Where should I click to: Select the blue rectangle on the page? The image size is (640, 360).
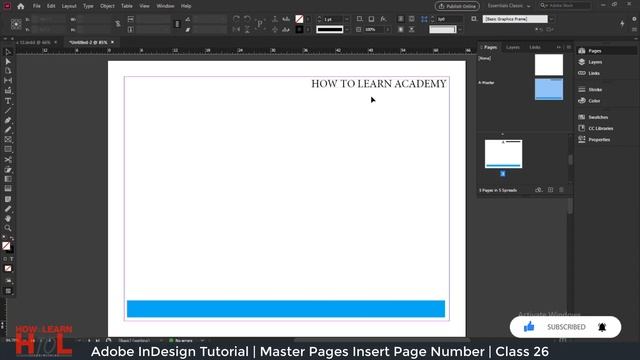[x=286, y=309]
